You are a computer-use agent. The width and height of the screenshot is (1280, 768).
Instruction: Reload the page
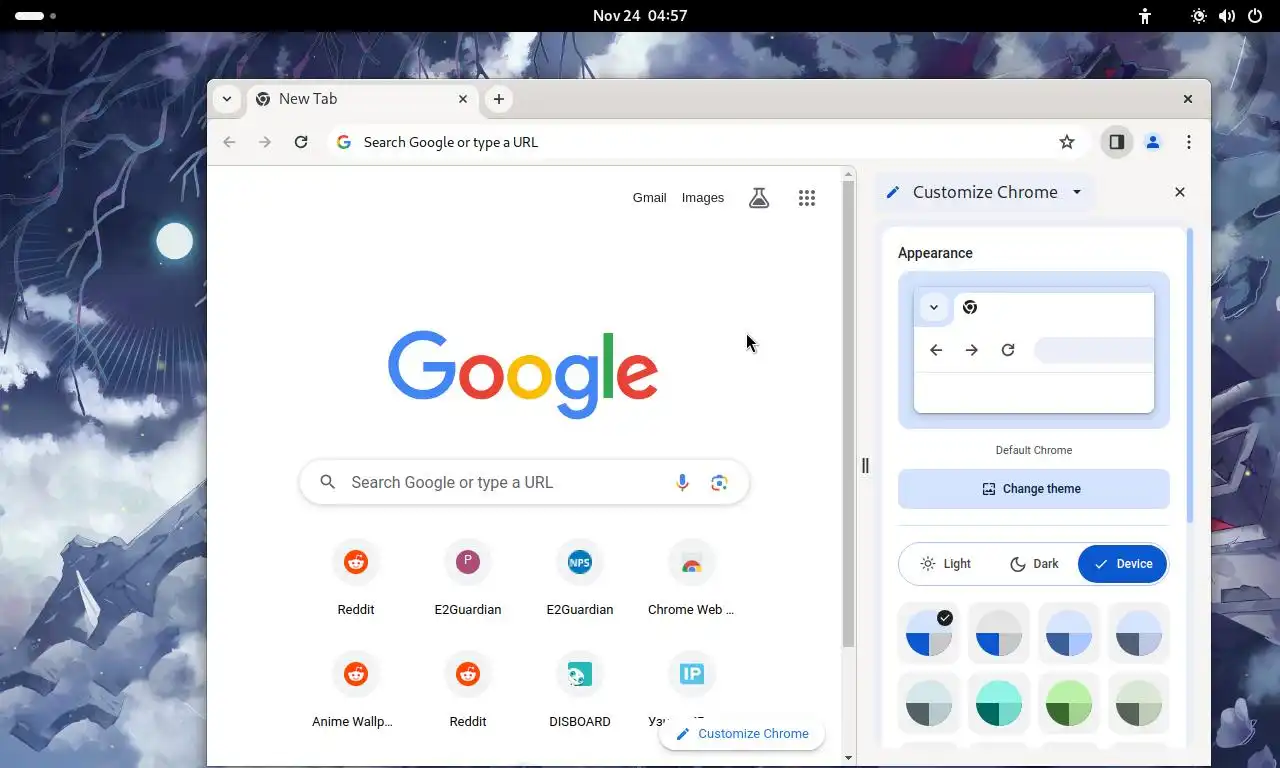[301, 142]
